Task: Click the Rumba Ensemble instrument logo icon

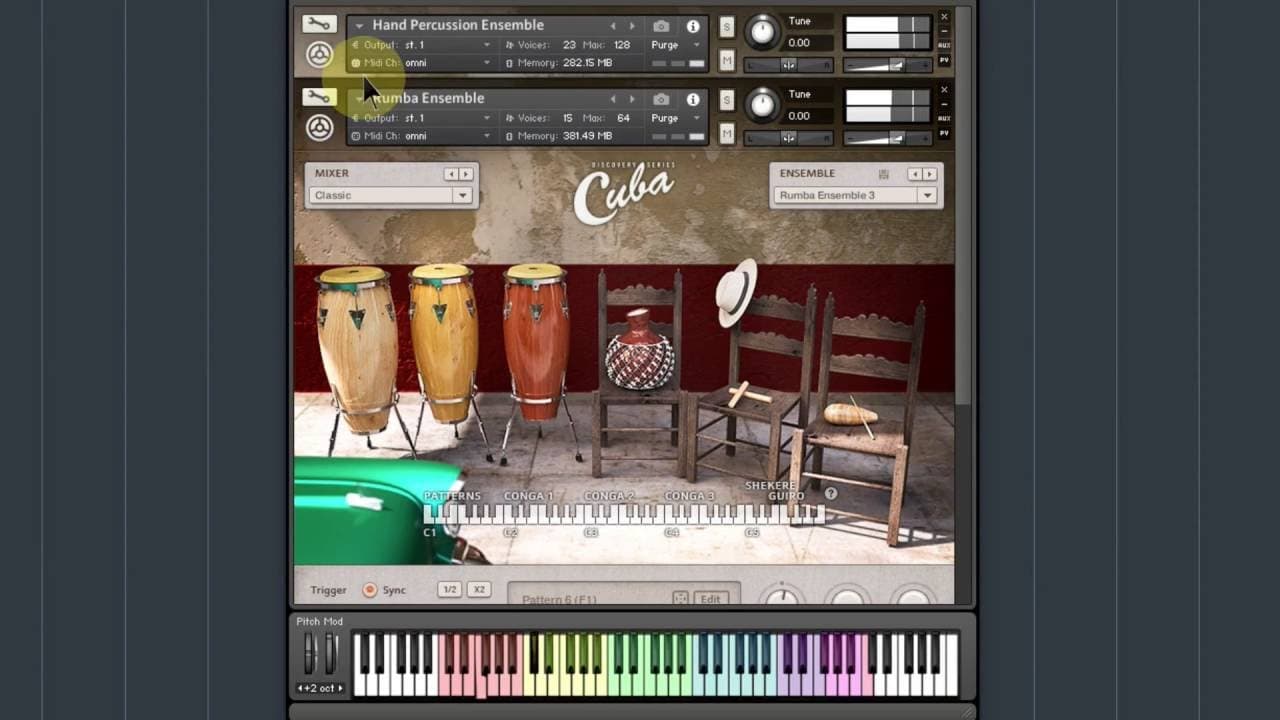Action: click(319, 128)
